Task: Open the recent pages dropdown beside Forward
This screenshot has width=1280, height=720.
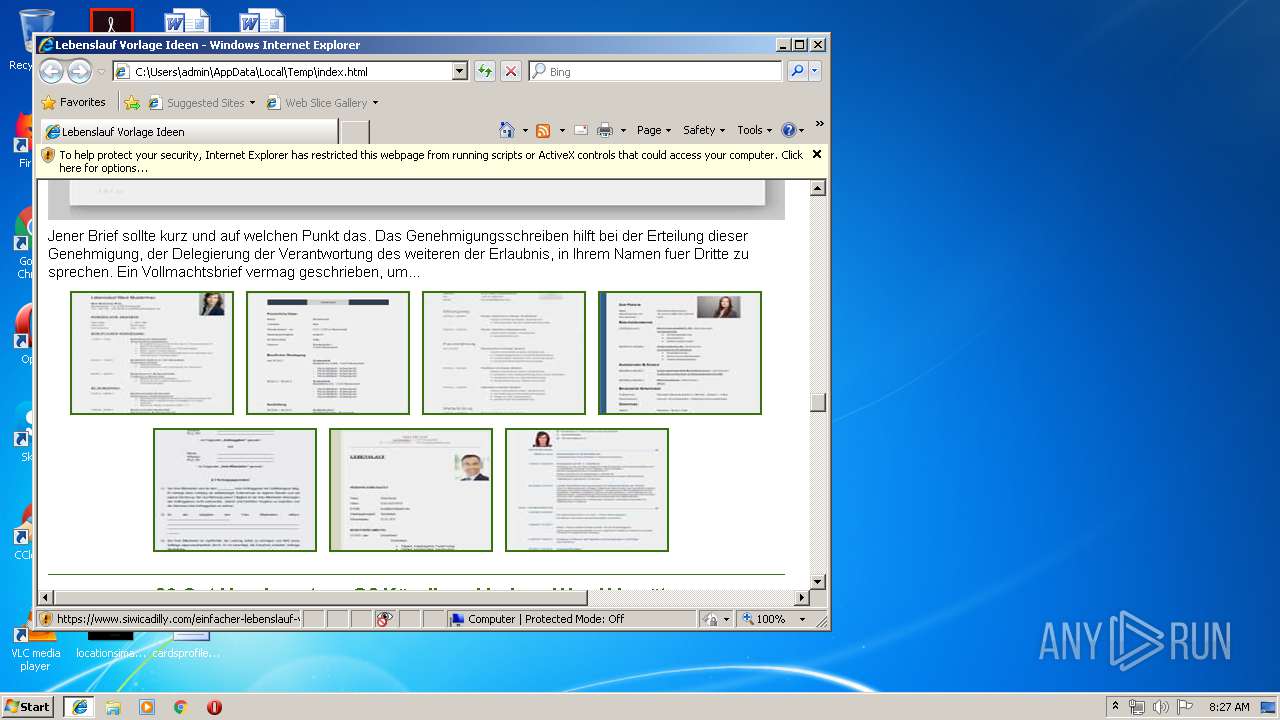Action: pos(100,72)
